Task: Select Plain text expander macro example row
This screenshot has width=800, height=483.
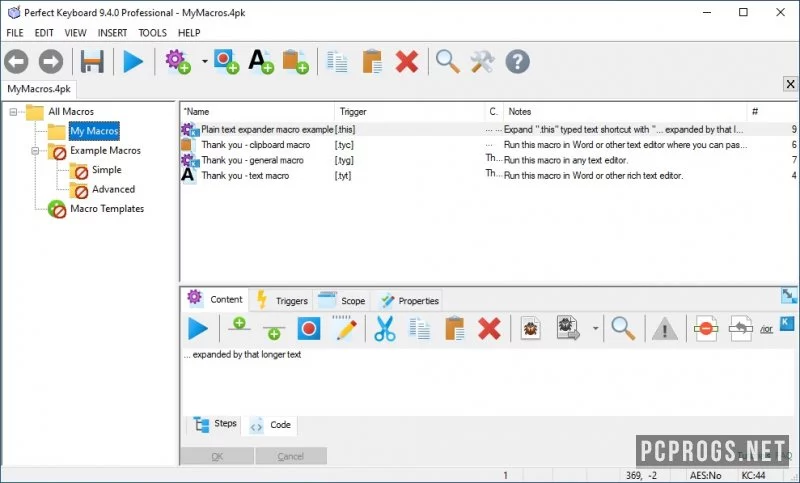Action: [489, 130]
